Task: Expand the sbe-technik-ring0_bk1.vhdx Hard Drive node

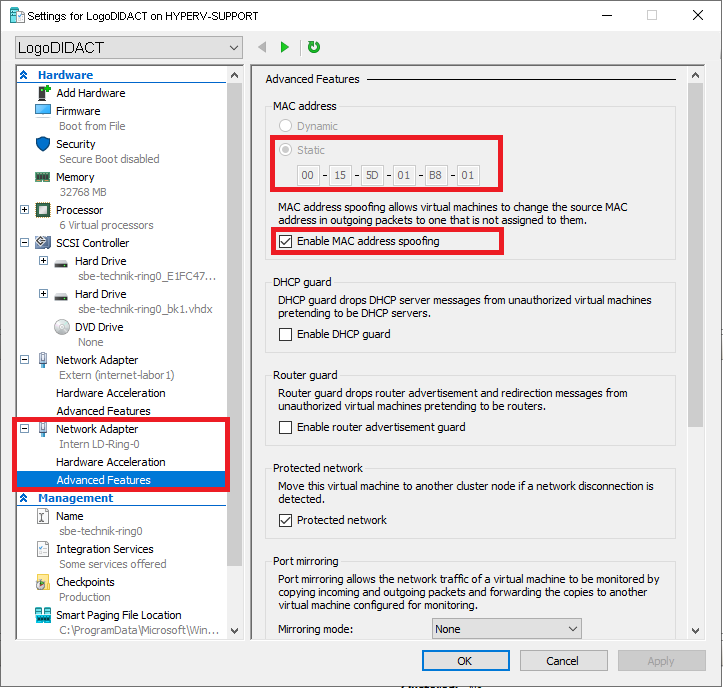Action: [x=43, y=293]
